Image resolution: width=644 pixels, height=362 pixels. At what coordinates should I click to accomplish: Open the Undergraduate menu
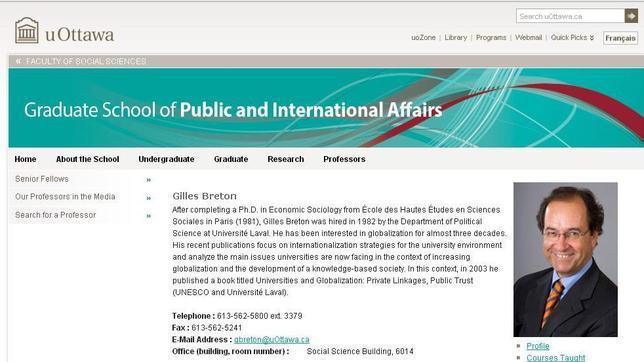[166, 159]
